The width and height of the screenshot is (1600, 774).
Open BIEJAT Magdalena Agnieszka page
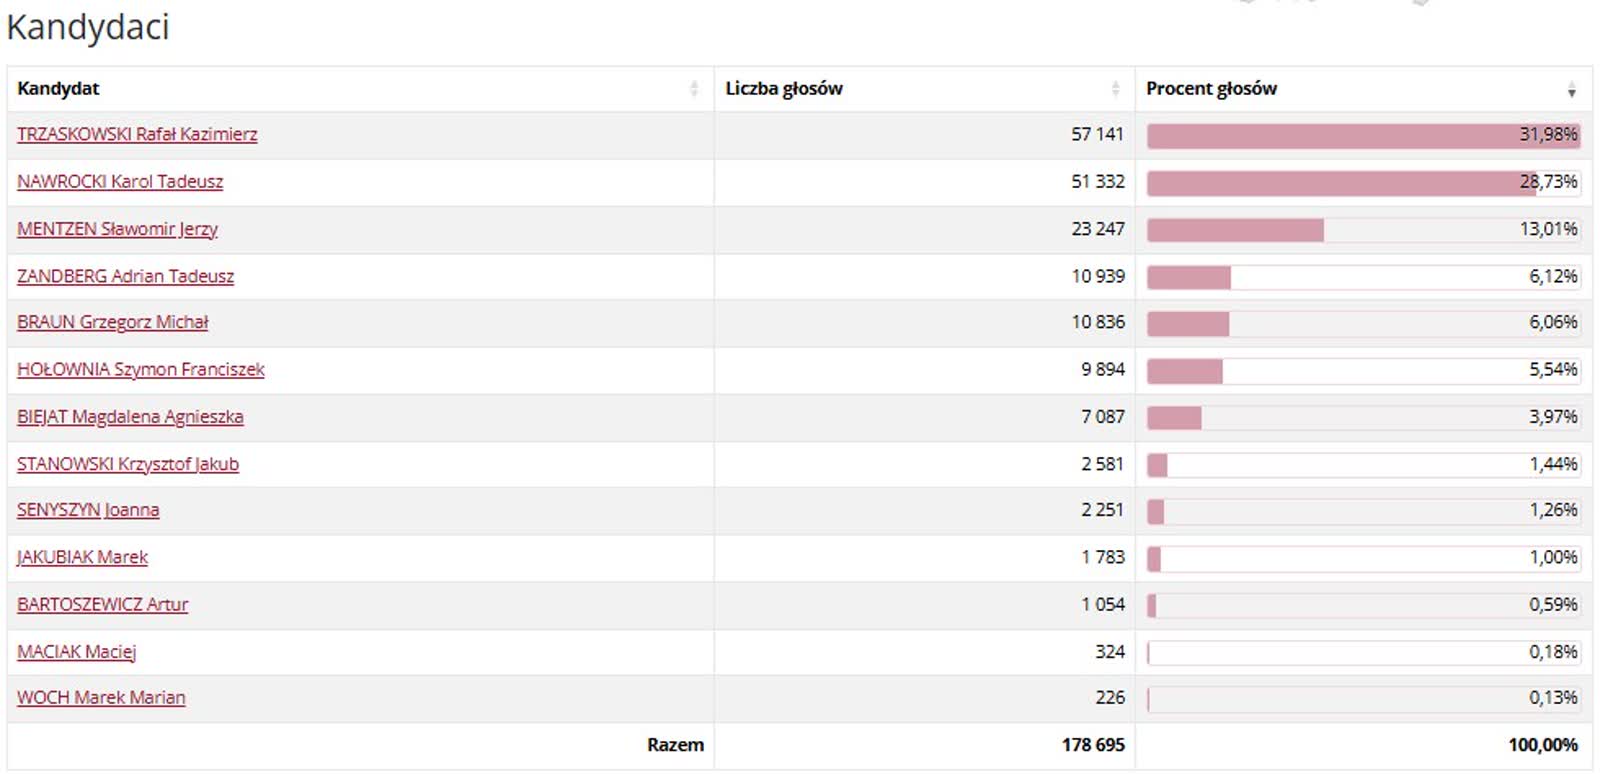[x=130, y=417]
